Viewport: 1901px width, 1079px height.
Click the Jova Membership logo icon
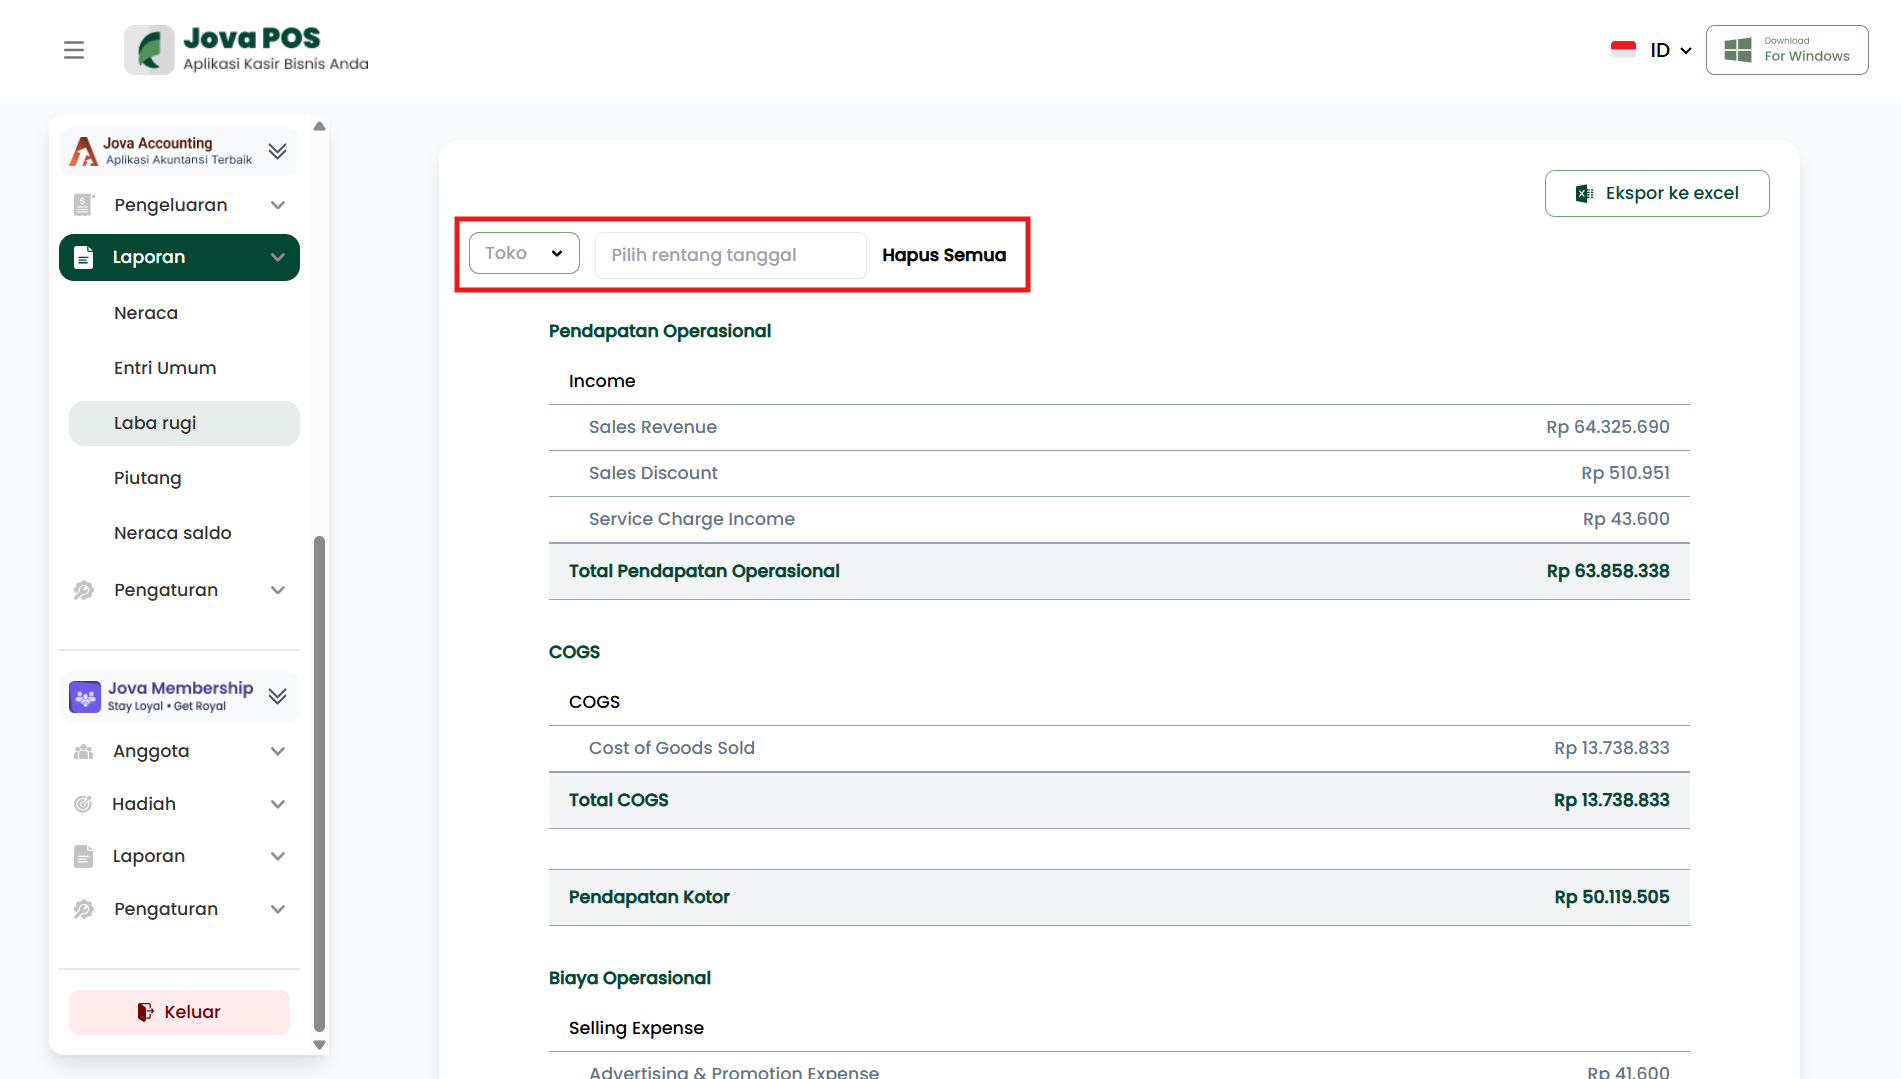pos(85,696)
